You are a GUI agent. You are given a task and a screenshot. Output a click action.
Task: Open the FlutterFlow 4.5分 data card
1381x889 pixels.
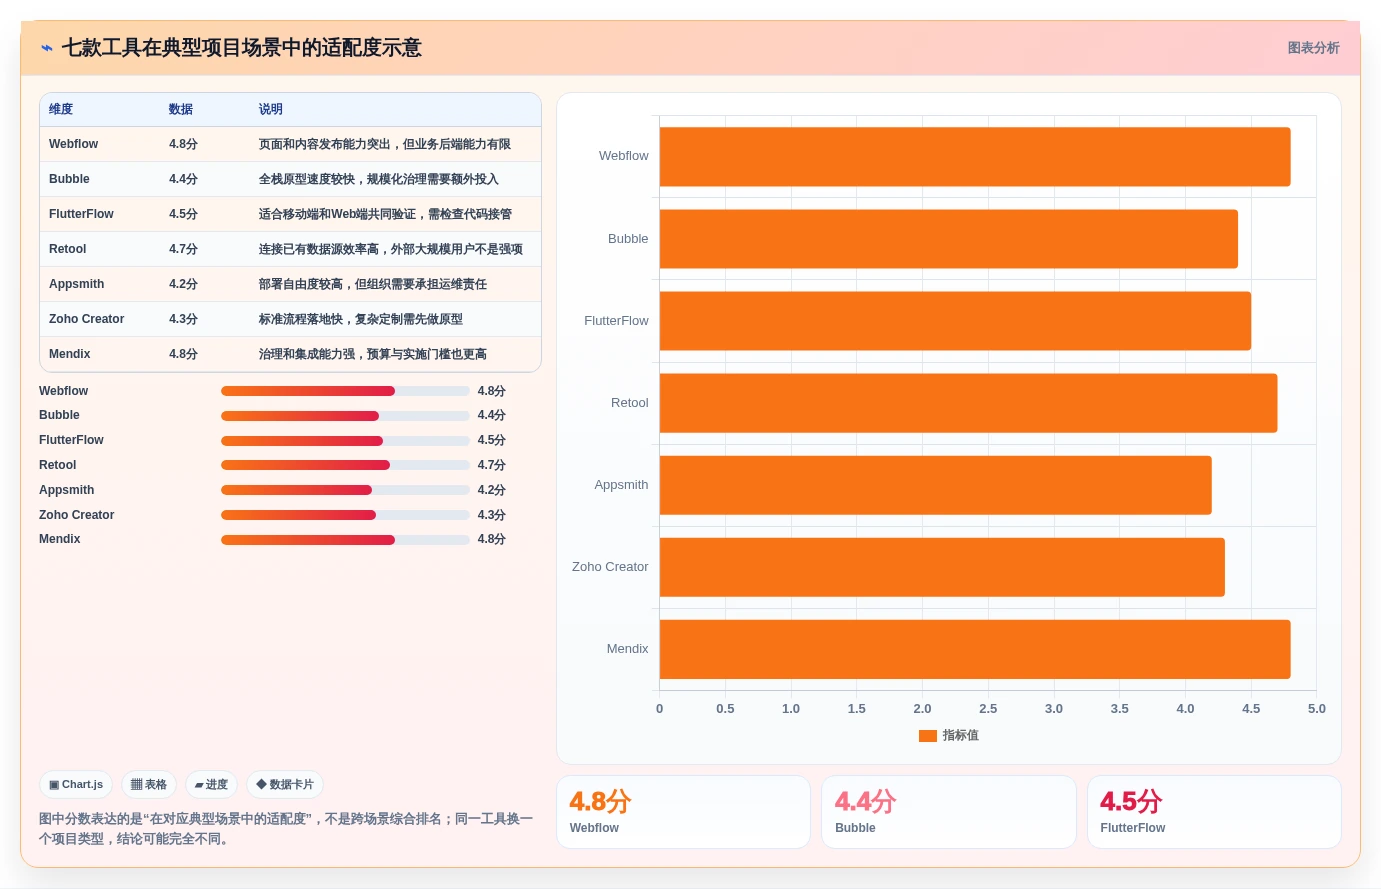point(1214,812)
